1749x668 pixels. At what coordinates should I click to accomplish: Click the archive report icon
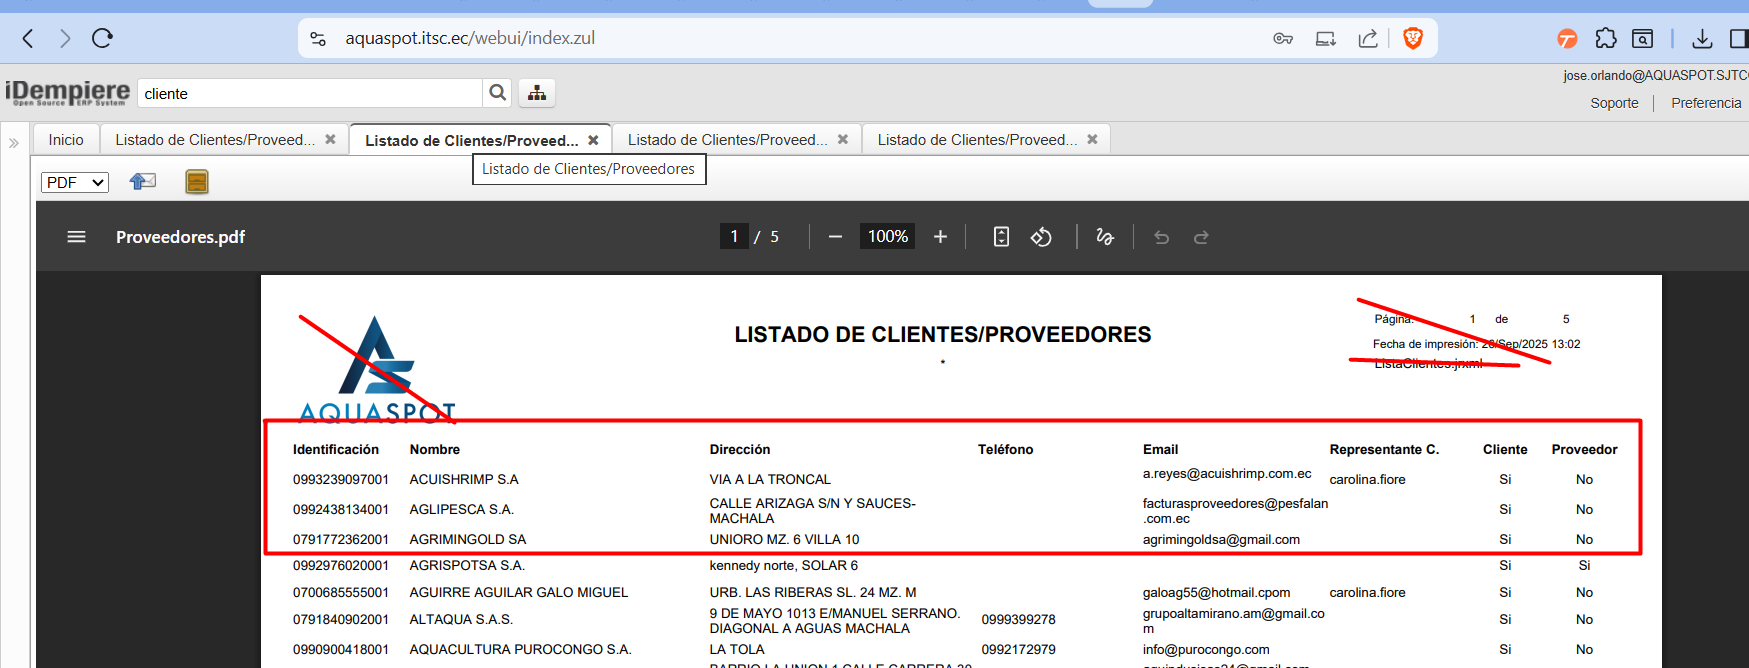click(197, 181)
